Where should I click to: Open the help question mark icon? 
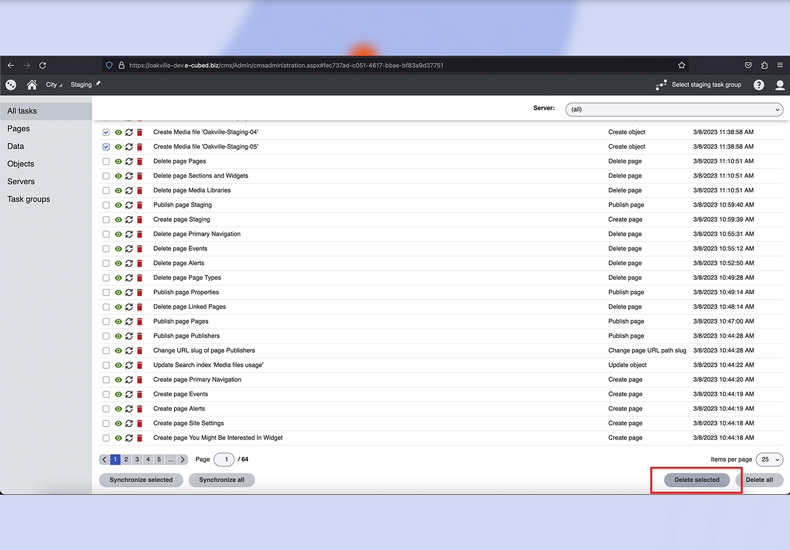coord(759,85)
